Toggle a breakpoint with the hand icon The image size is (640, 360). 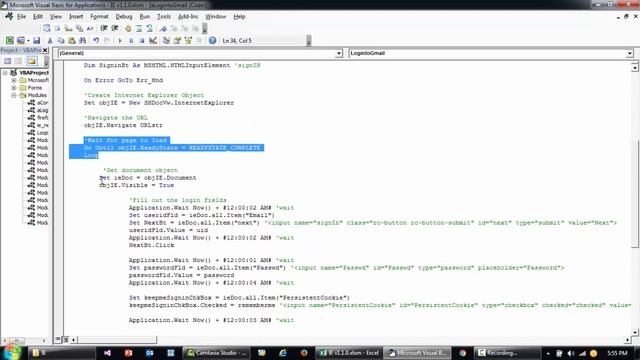[128, 29]
